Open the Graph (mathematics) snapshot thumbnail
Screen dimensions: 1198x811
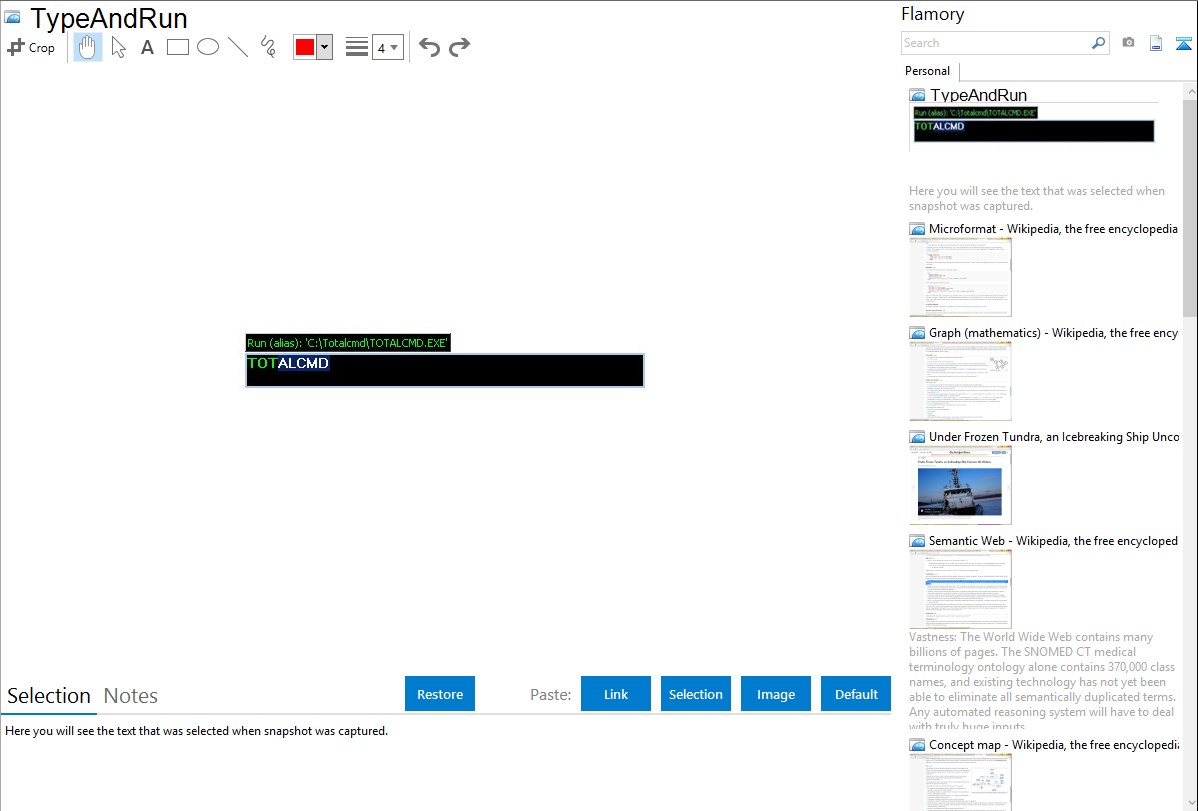(x=960, y=381)
